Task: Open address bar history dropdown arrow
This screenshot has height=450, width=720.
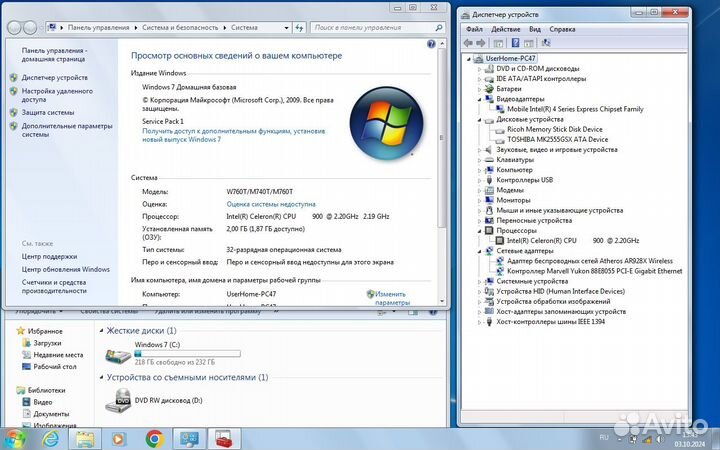Action: coord(286,28)
